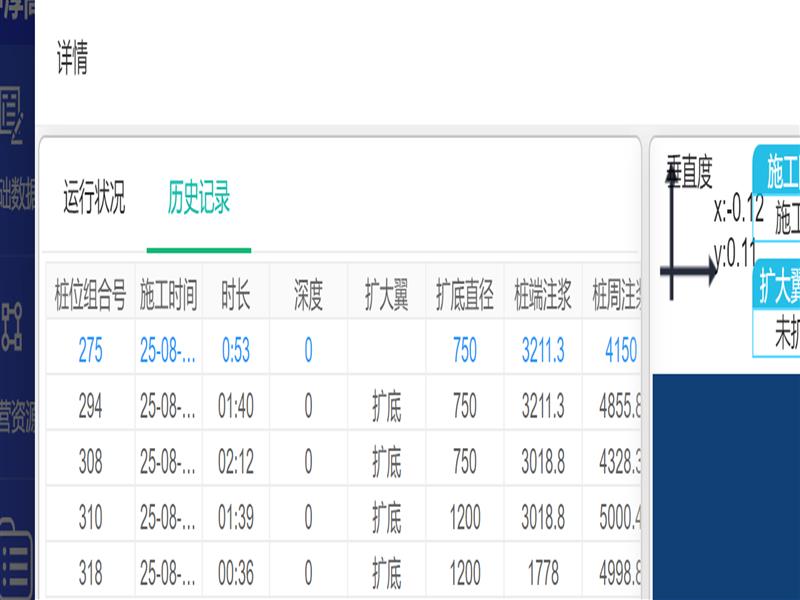Click pile group 310 cell
This screenshot has width=800, height=600.
point(90,517)
